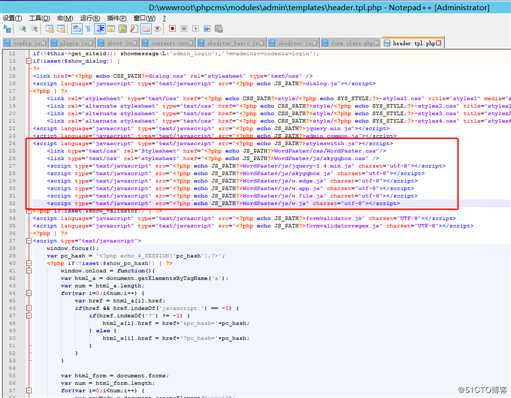Toggle Show All Characters paragraph icon

[88, 29]
